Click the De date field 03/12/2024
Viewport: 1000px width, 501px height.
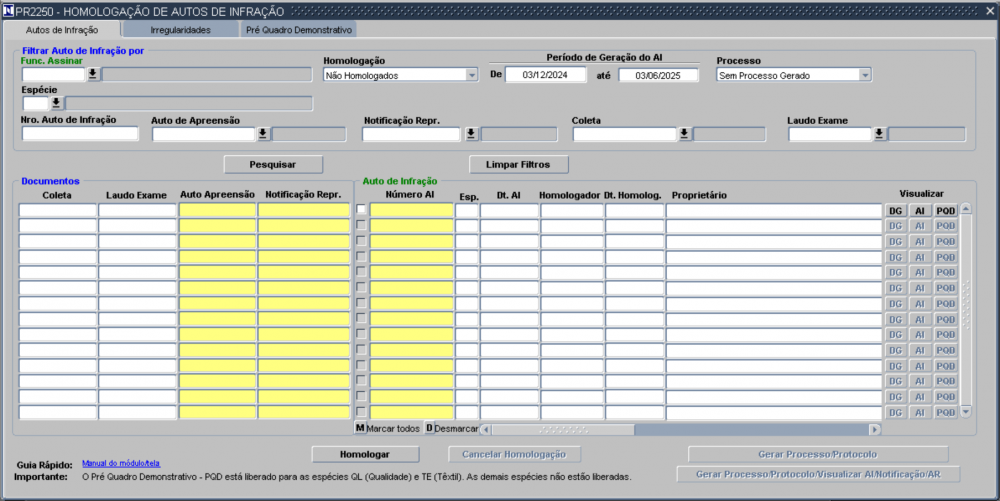click(545, 75)
